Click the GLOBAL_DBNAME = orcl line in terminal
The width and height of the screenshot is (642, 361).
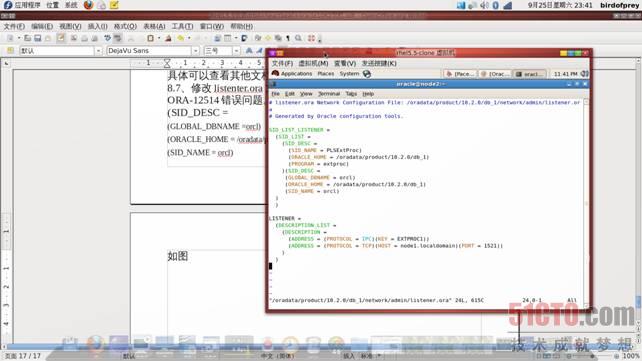tap(320, 178)
